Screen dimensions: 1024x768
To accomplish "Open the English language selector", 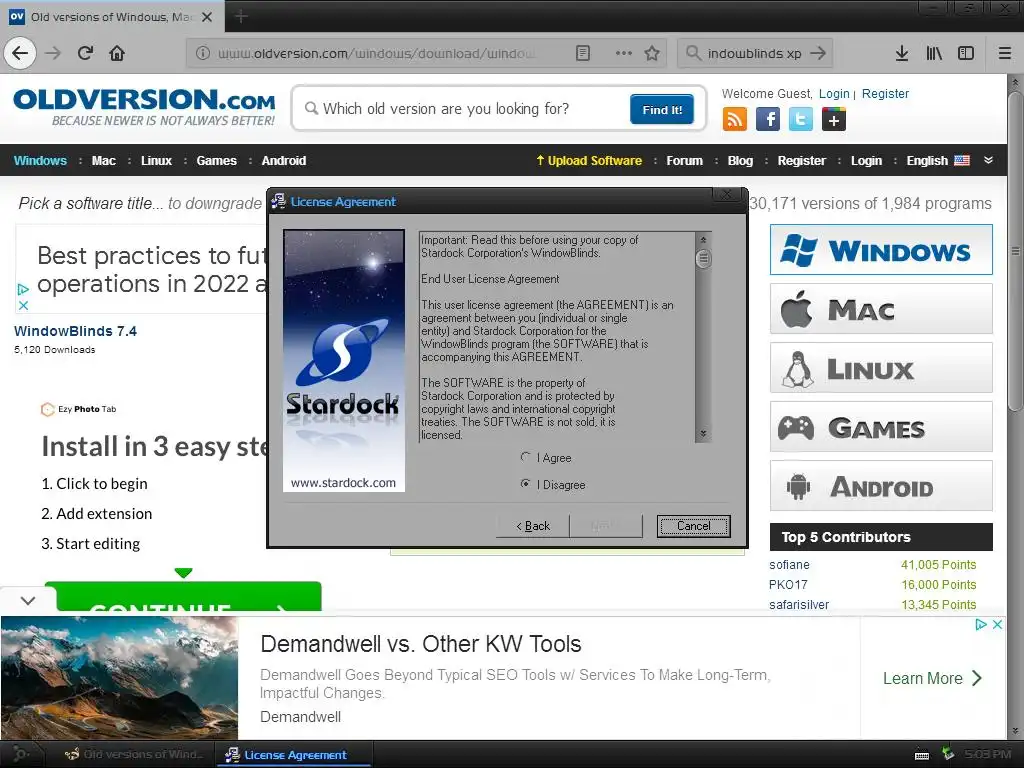I will (938, 160).
